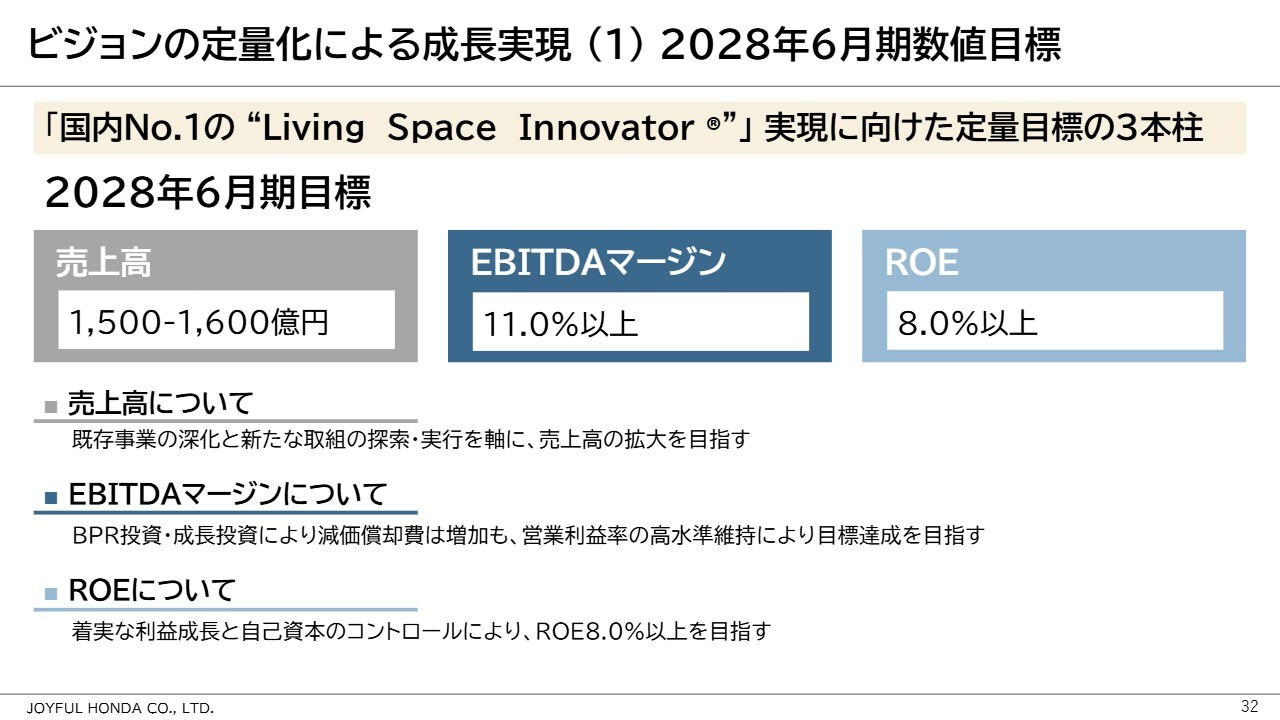Click the 8.0%以上 value field
1280x720 pixels.
1054,320
